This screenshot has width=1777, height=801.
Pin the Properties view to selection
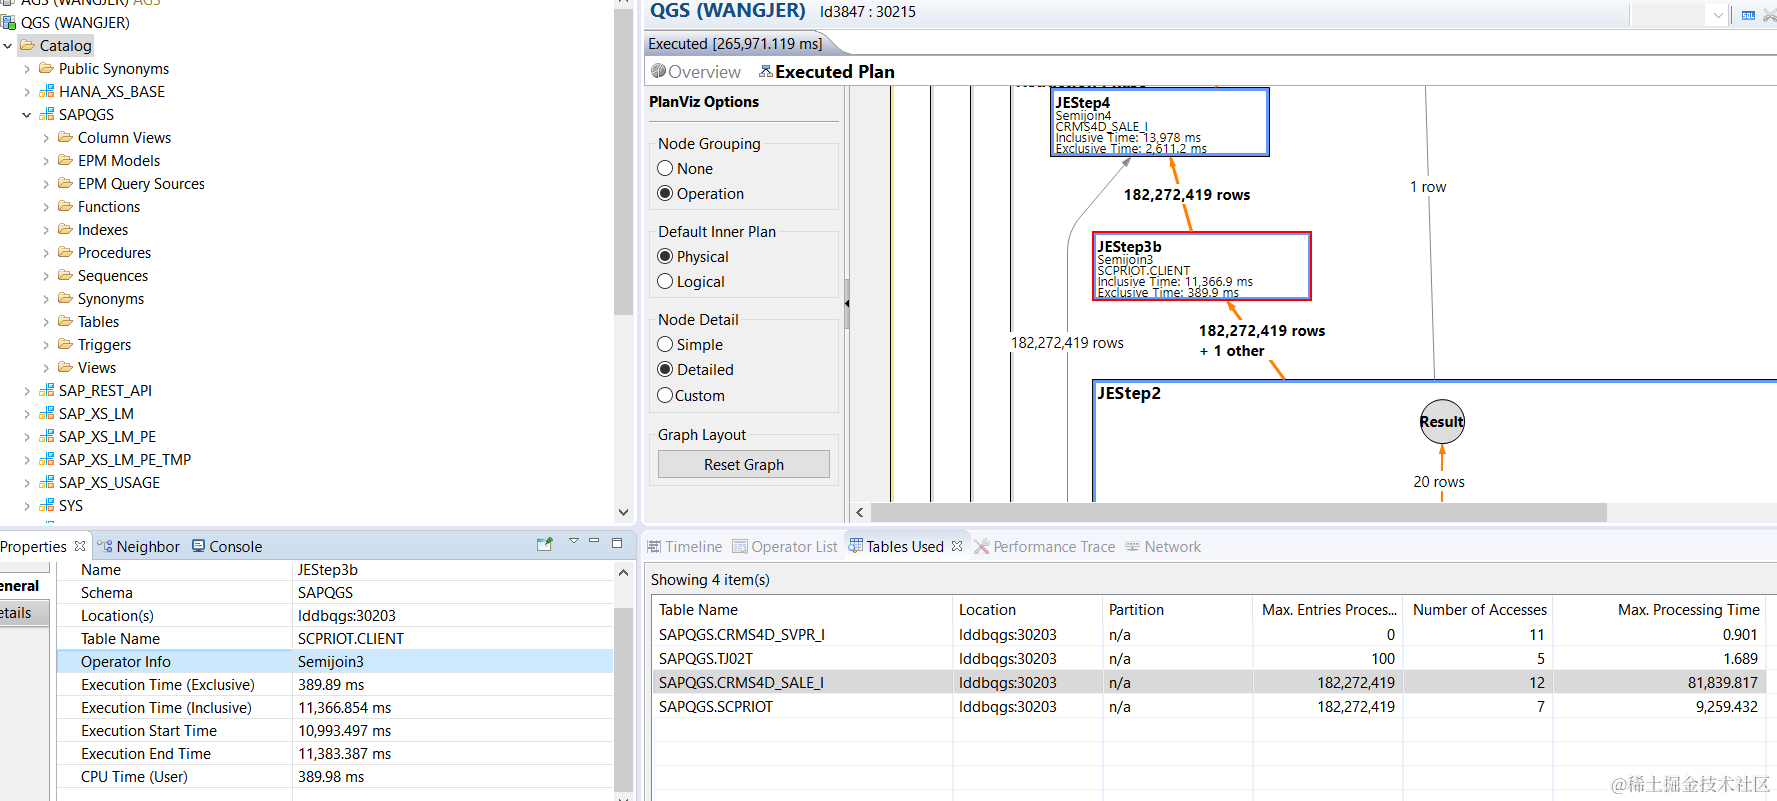point(545,544)
